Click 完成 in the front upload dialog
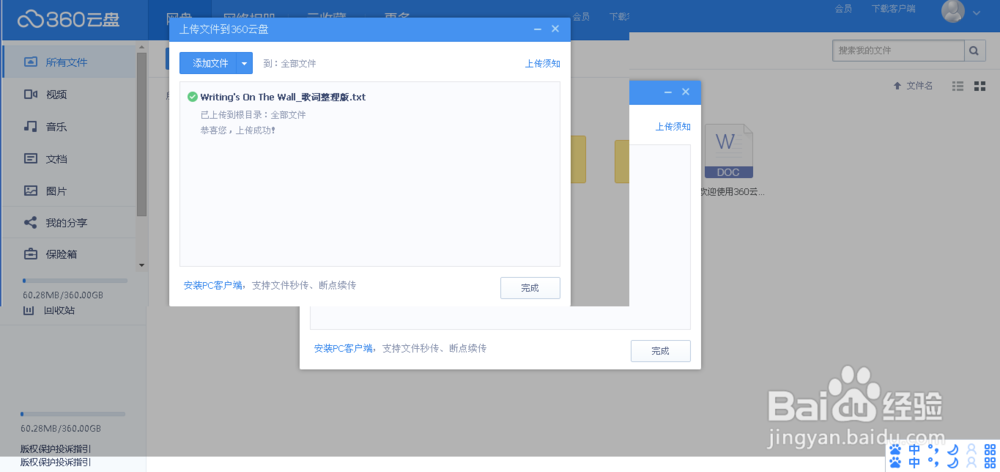The width and height of the screenshot is (1000, 472). point(530,288)
